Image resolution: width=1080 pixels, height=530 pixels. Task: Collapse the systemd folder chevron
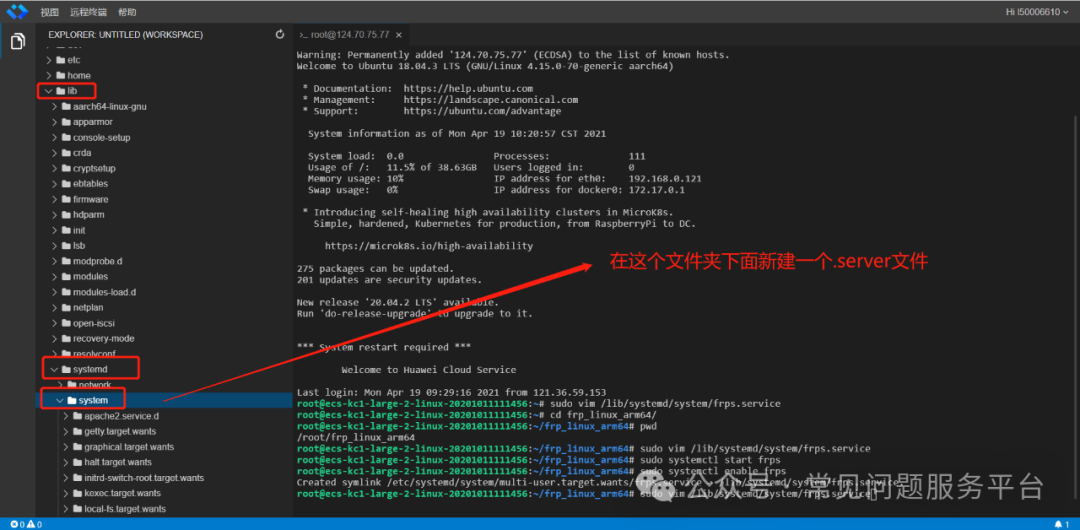point(54,369)
